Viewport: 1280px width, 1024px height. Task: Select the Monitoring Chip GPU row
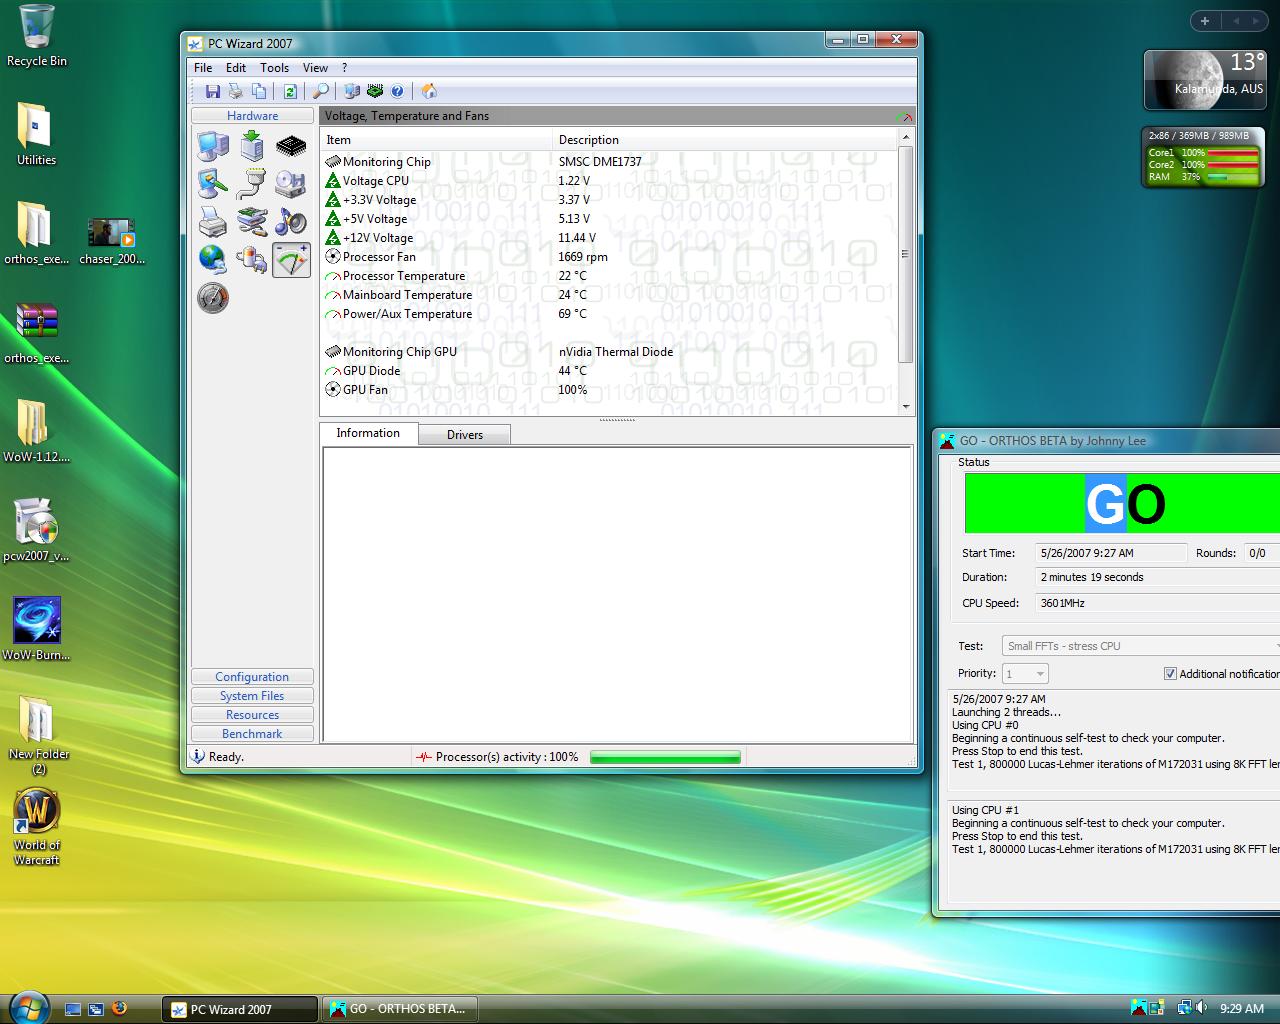[610, 352]
